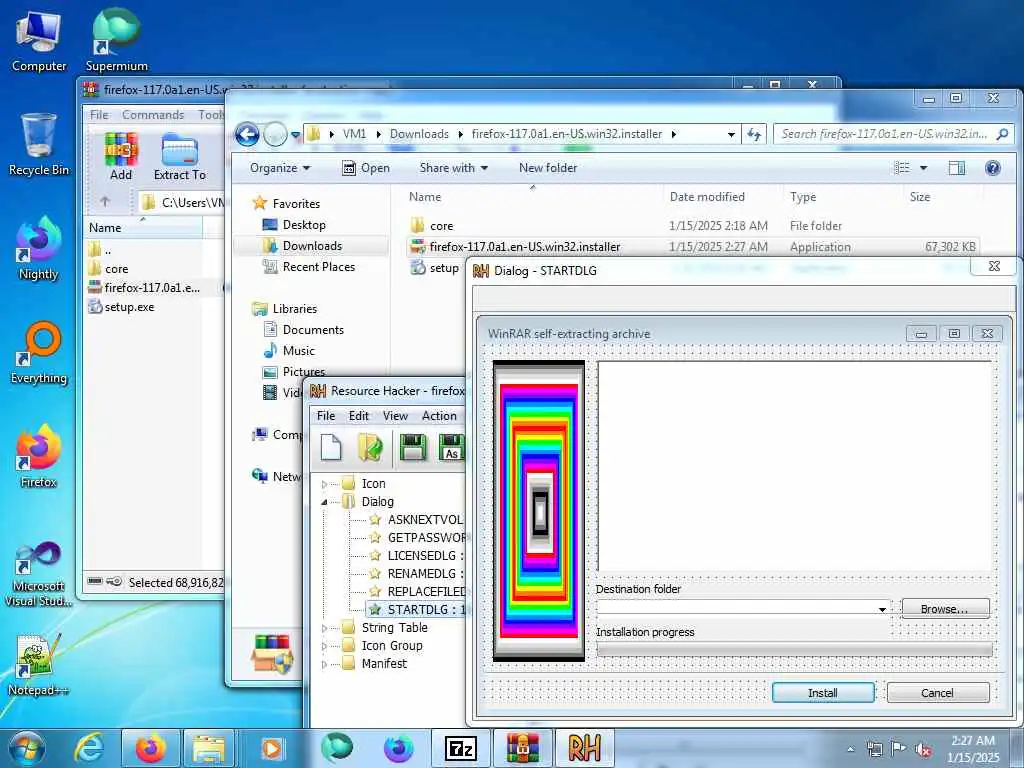Viewport: 1024px width, 768px height.
Task: Click Downloads in the Favorites sidebar
Action: [312, 246]
